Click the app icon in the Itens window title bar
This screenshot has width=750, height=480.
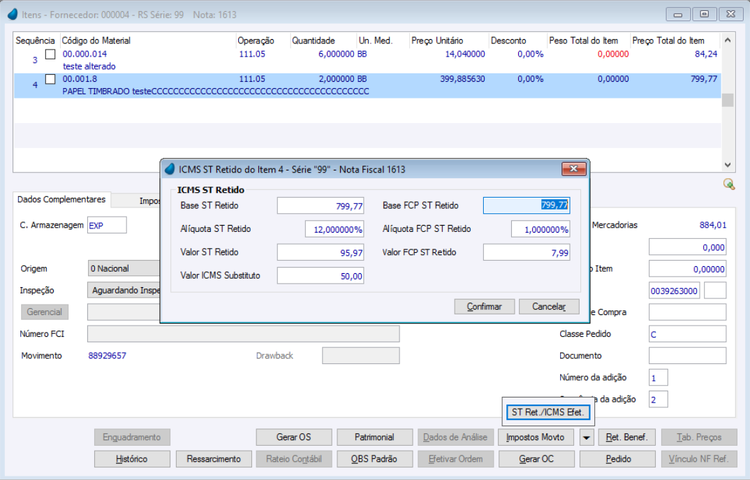click(13, 14)
